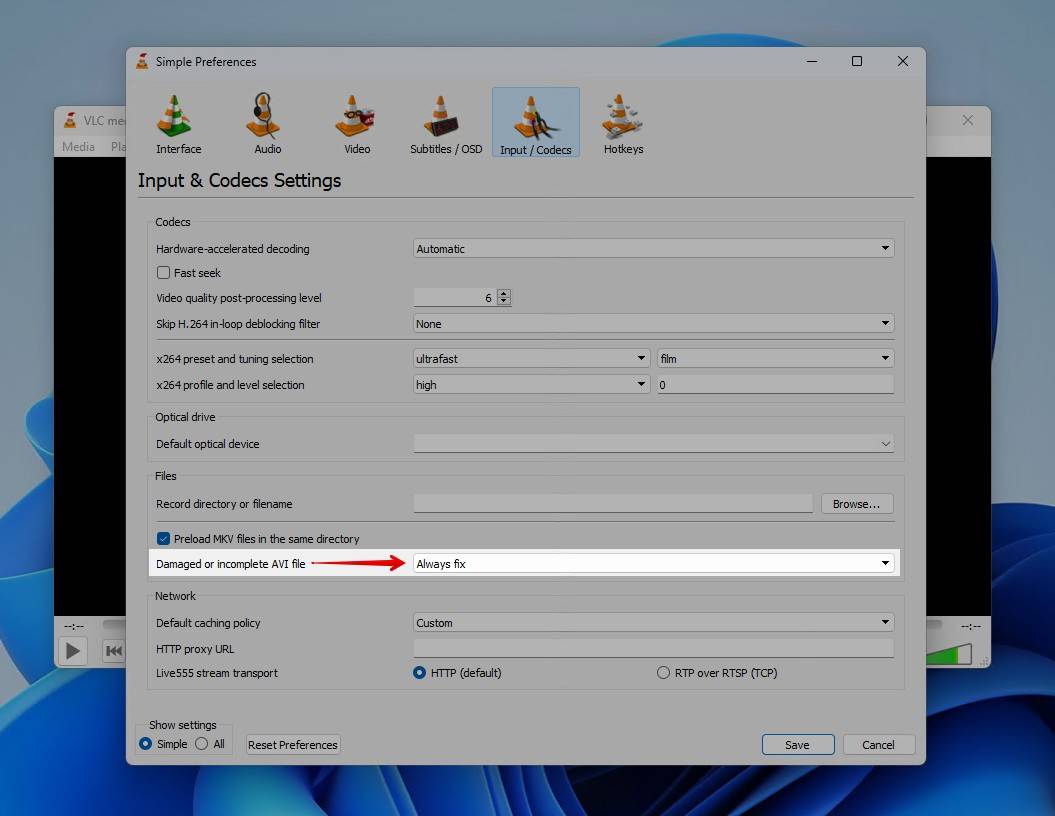The width and height of the screenshot is (1055, 816).
Task: Close the Simple Preferences window
Action: [x=903, y=61]
